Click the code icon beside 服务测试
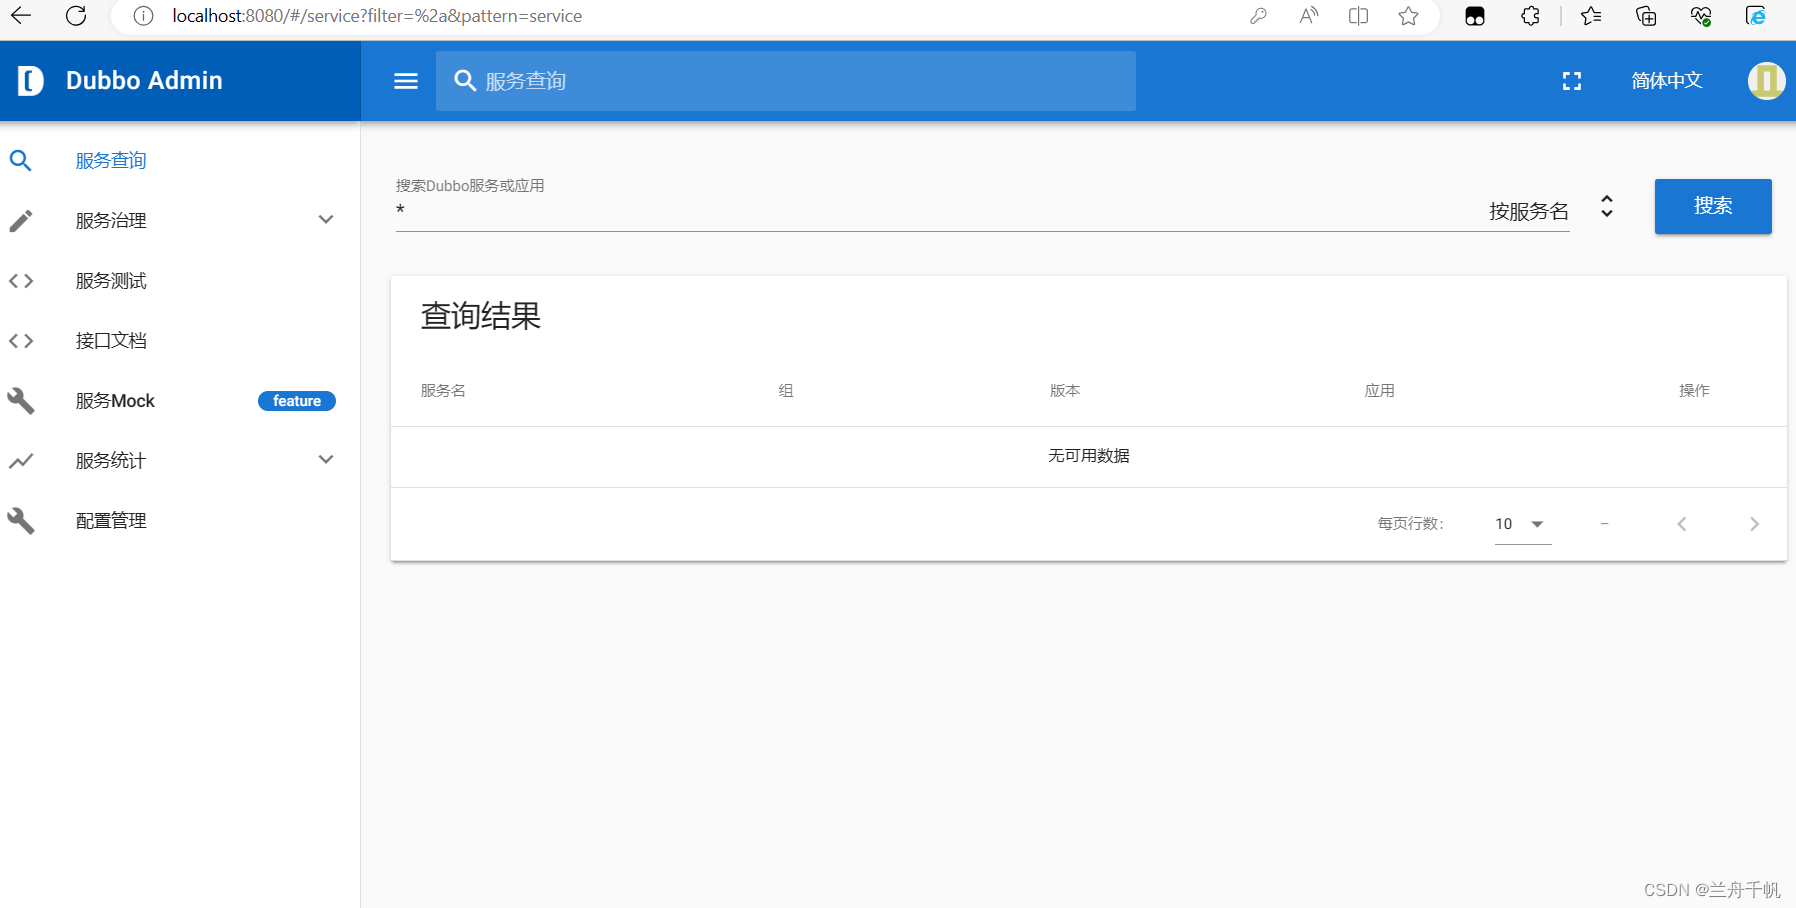The image size is (1796, 908). [21, 281]
